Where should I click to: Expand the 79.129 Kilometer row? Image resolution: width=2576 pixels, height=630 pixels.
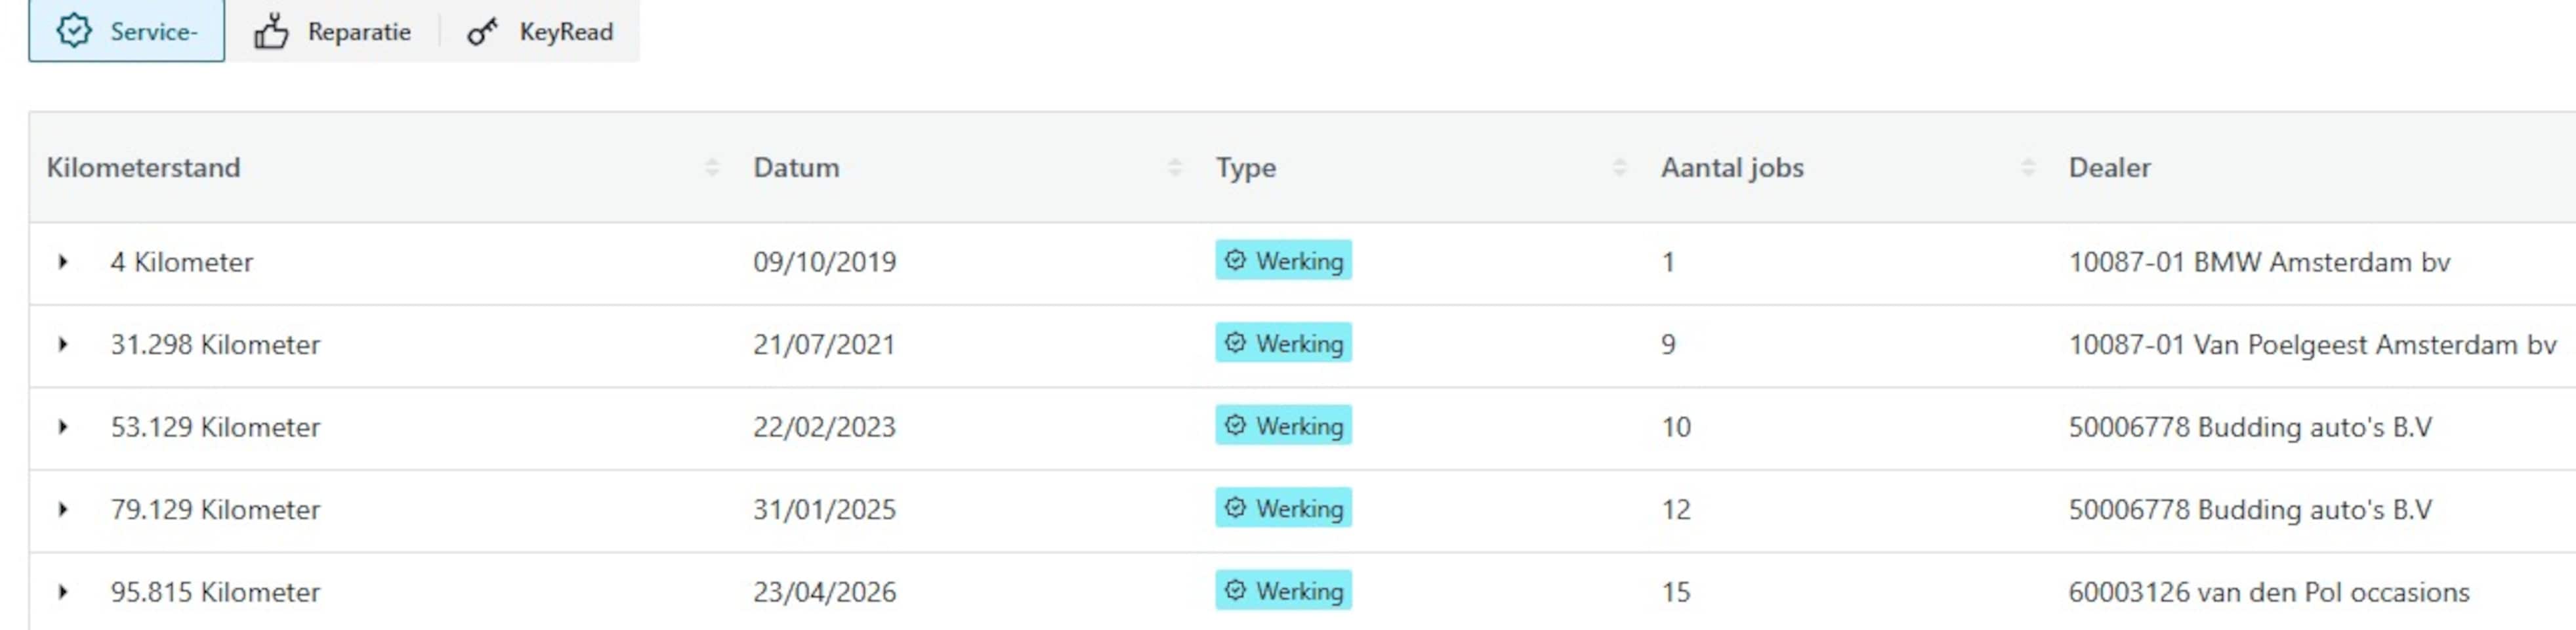click(x=63, y=510)
